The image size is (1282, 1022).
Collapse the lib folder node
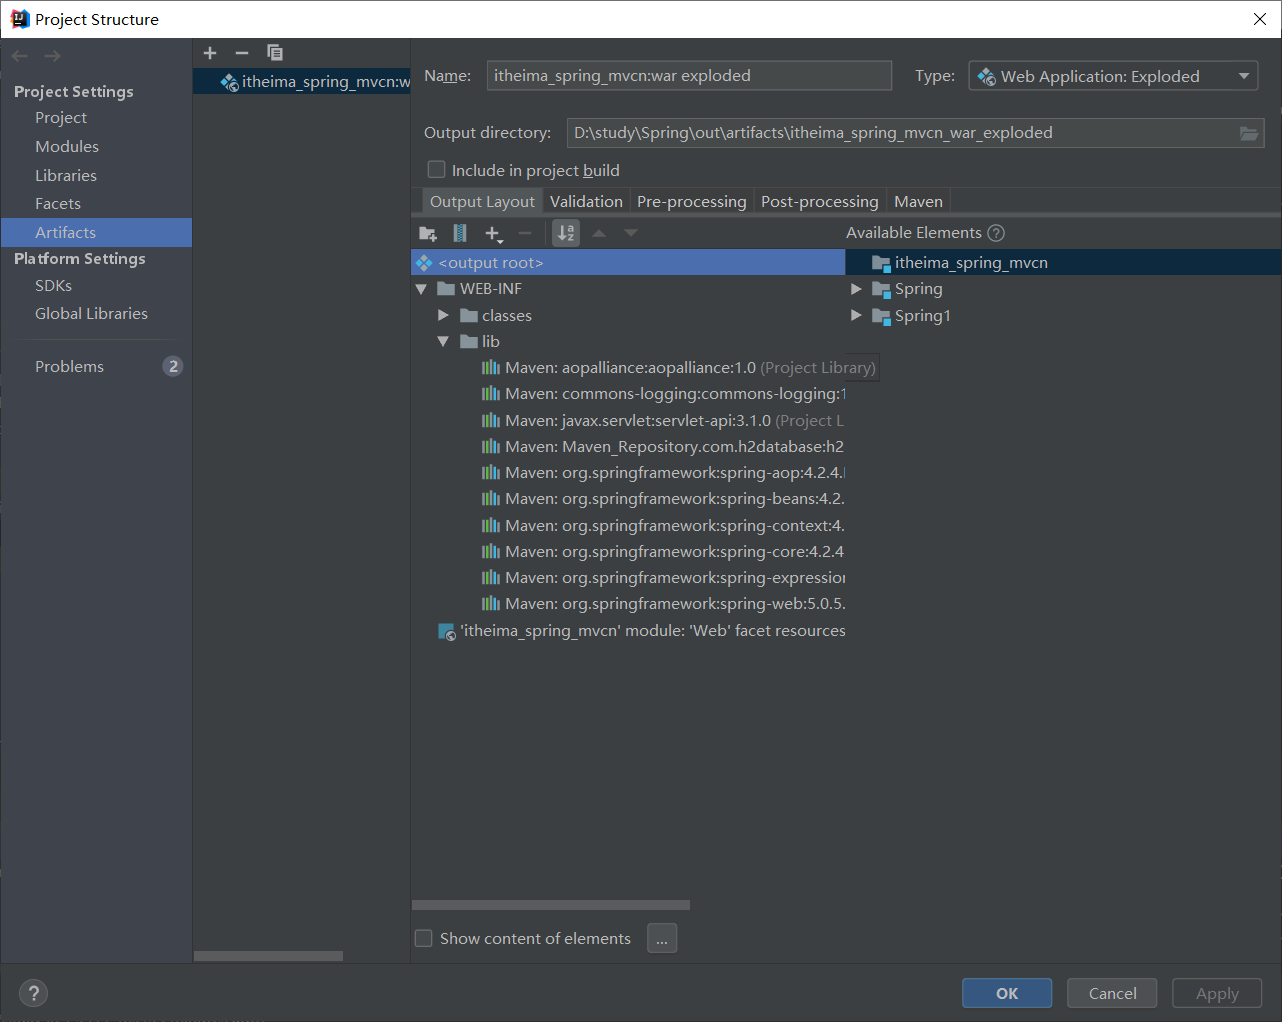443,341
